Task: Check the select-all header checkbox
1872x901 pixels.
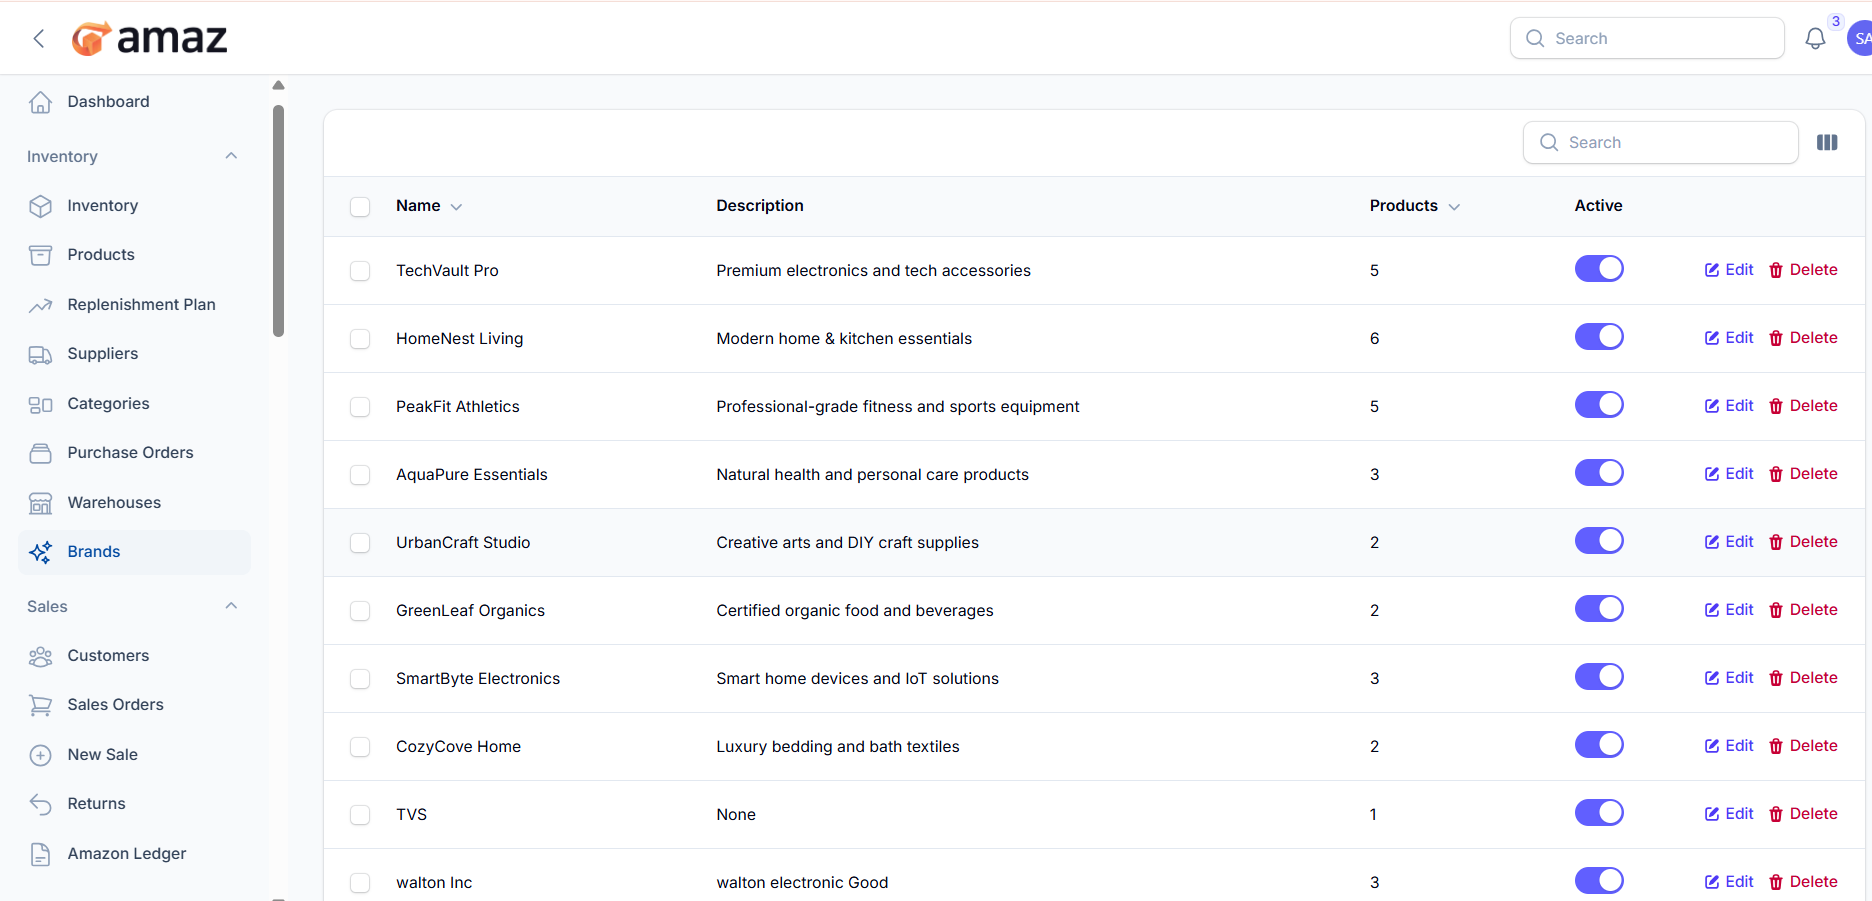Action: (360, 207)
